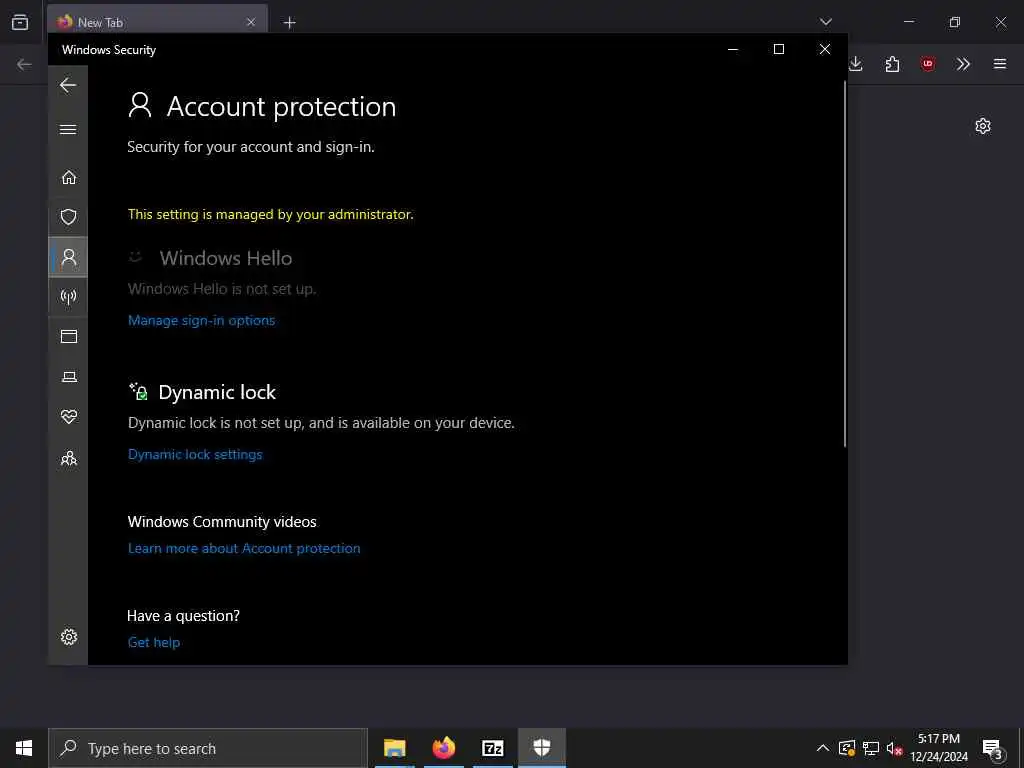The height and width of the screenshot is (768, 1024).
Task: Open the Firefox application menu
Action: pos(1000,64)
